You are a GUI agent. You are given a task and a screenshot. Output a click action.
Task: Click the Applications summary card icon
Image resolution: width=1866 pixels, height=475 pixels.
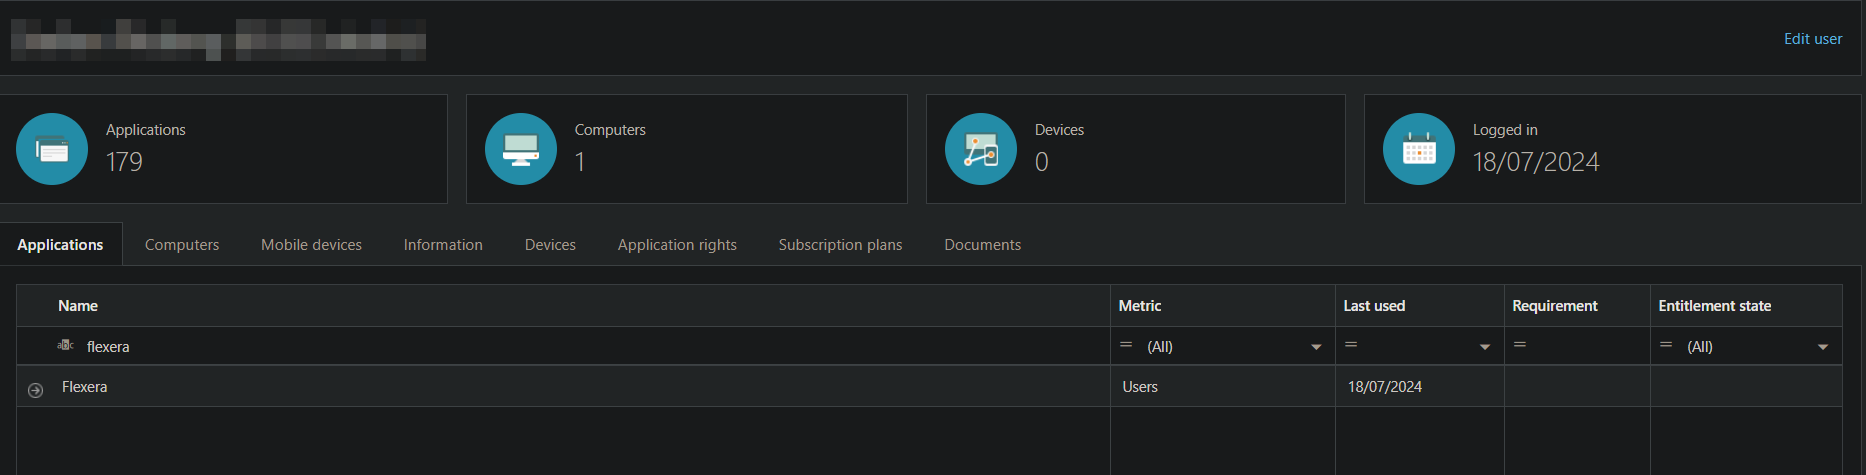(52, 149)
